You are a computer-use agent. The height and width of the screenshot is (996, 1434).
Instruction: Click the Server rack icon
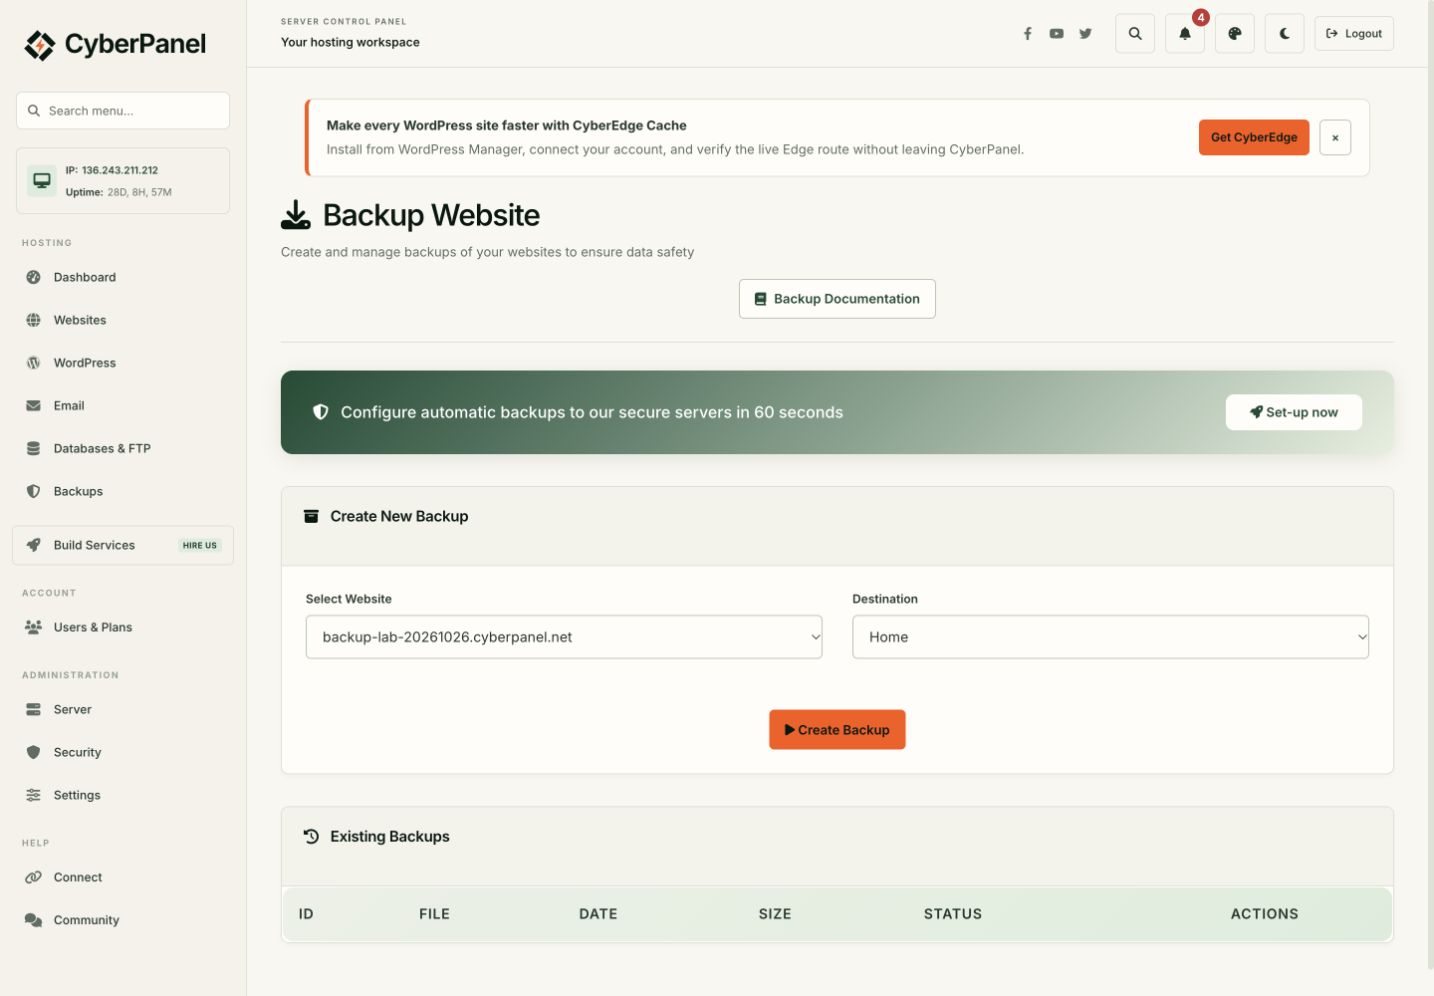point(33,709)
